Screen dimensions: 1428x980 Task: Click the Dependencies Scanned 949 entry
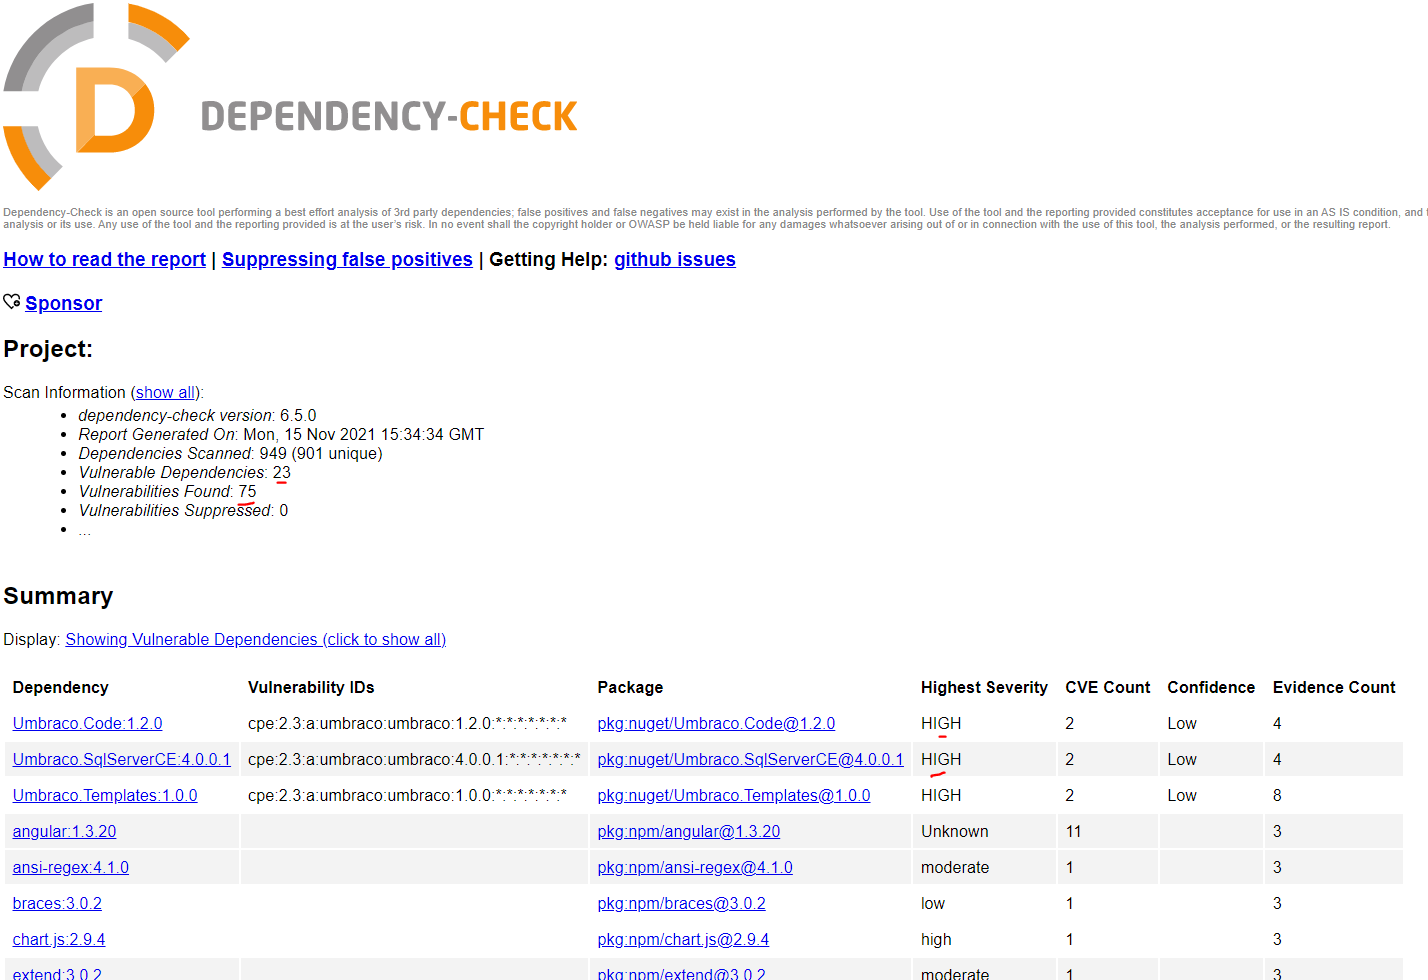230,453
